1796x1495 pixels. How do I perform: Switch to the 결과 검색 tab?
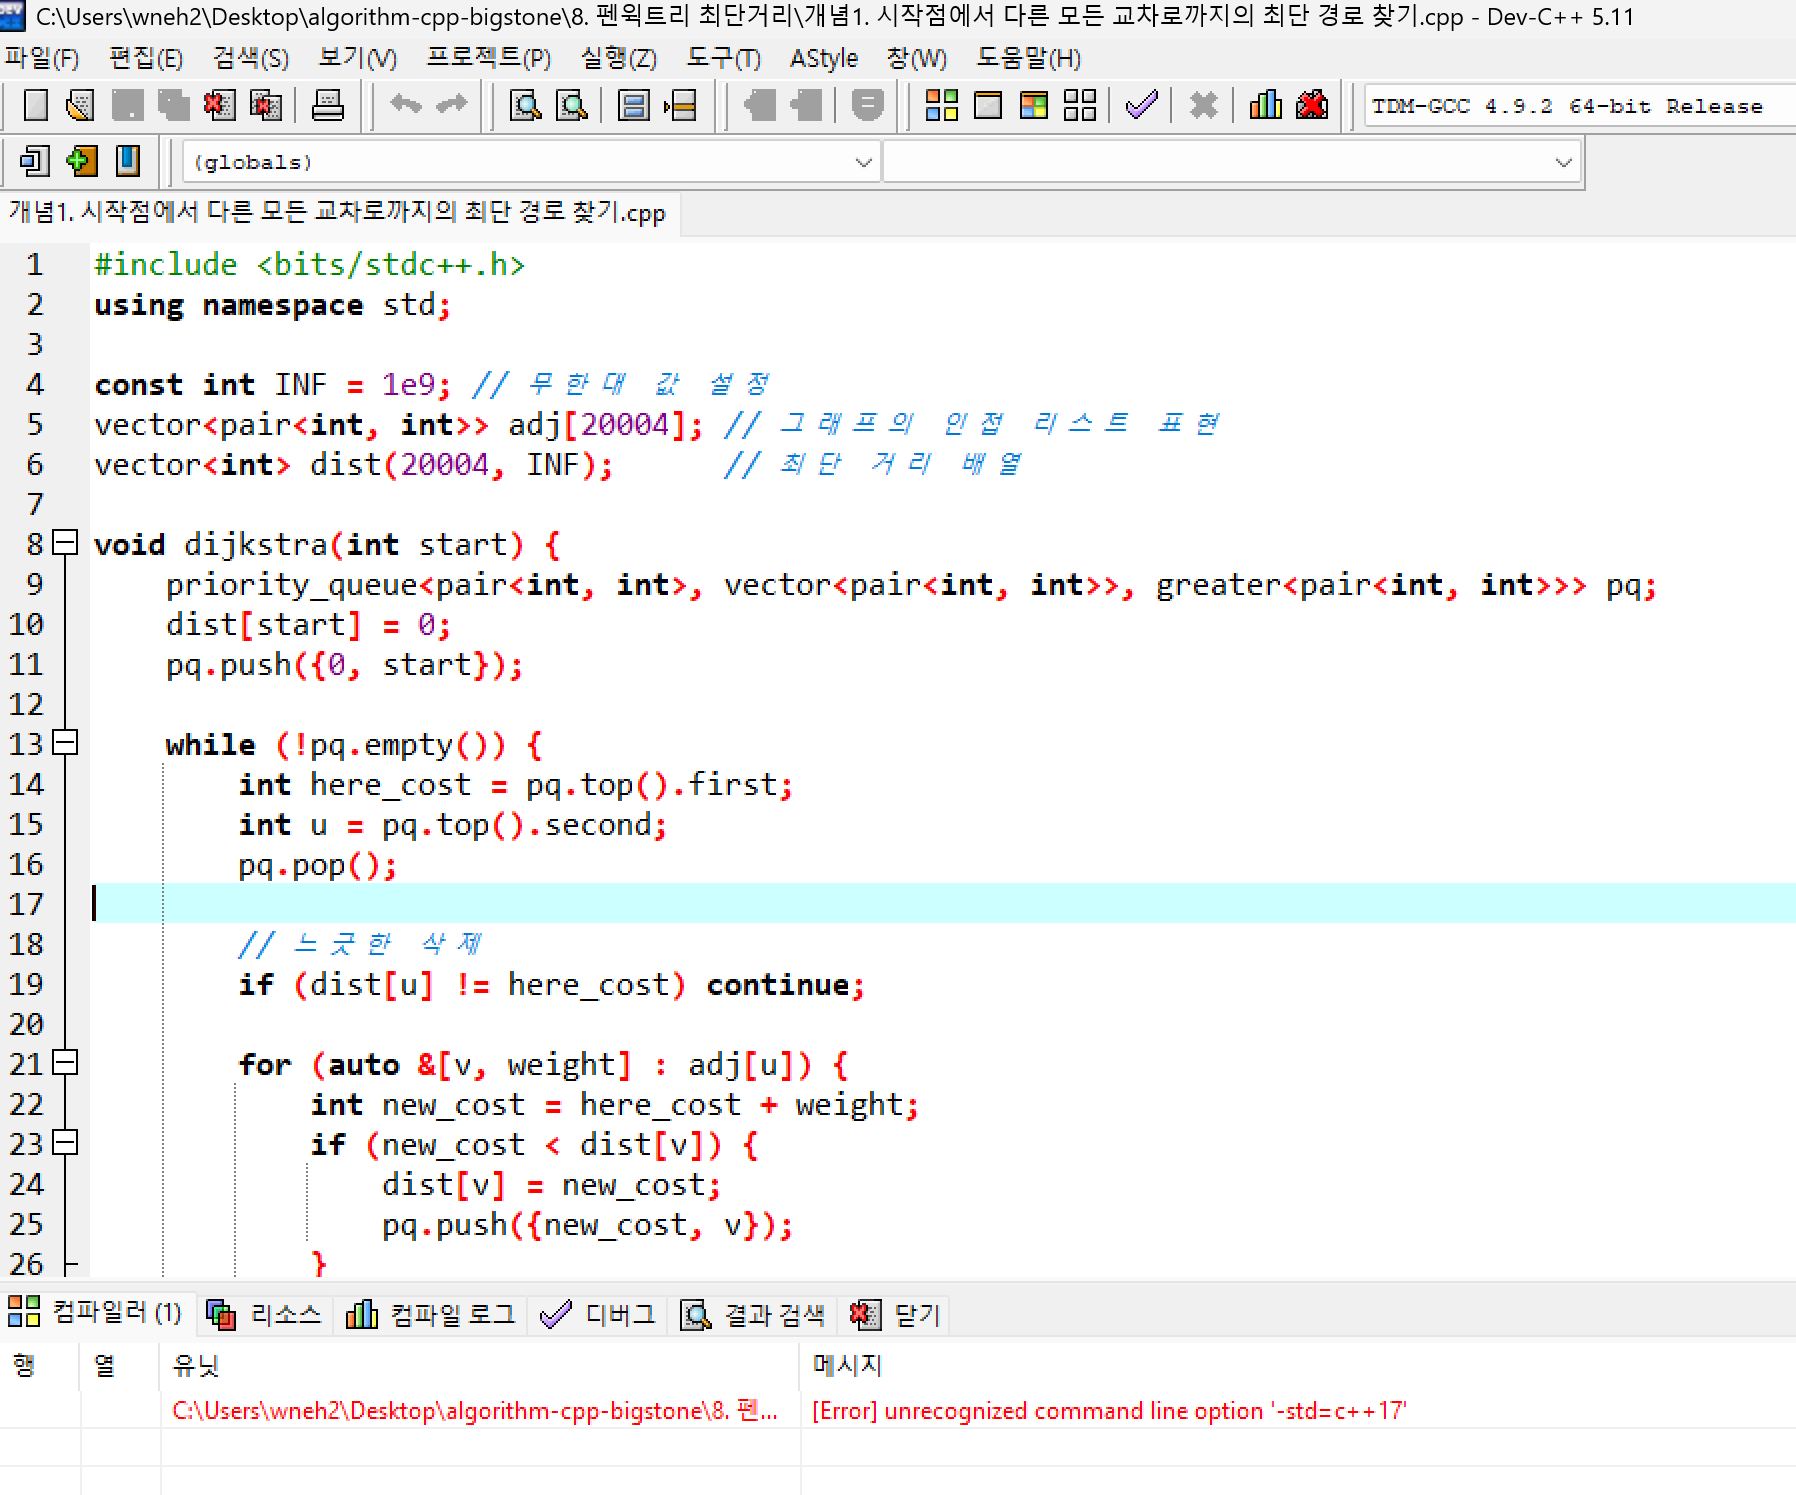pos(753,1314)
